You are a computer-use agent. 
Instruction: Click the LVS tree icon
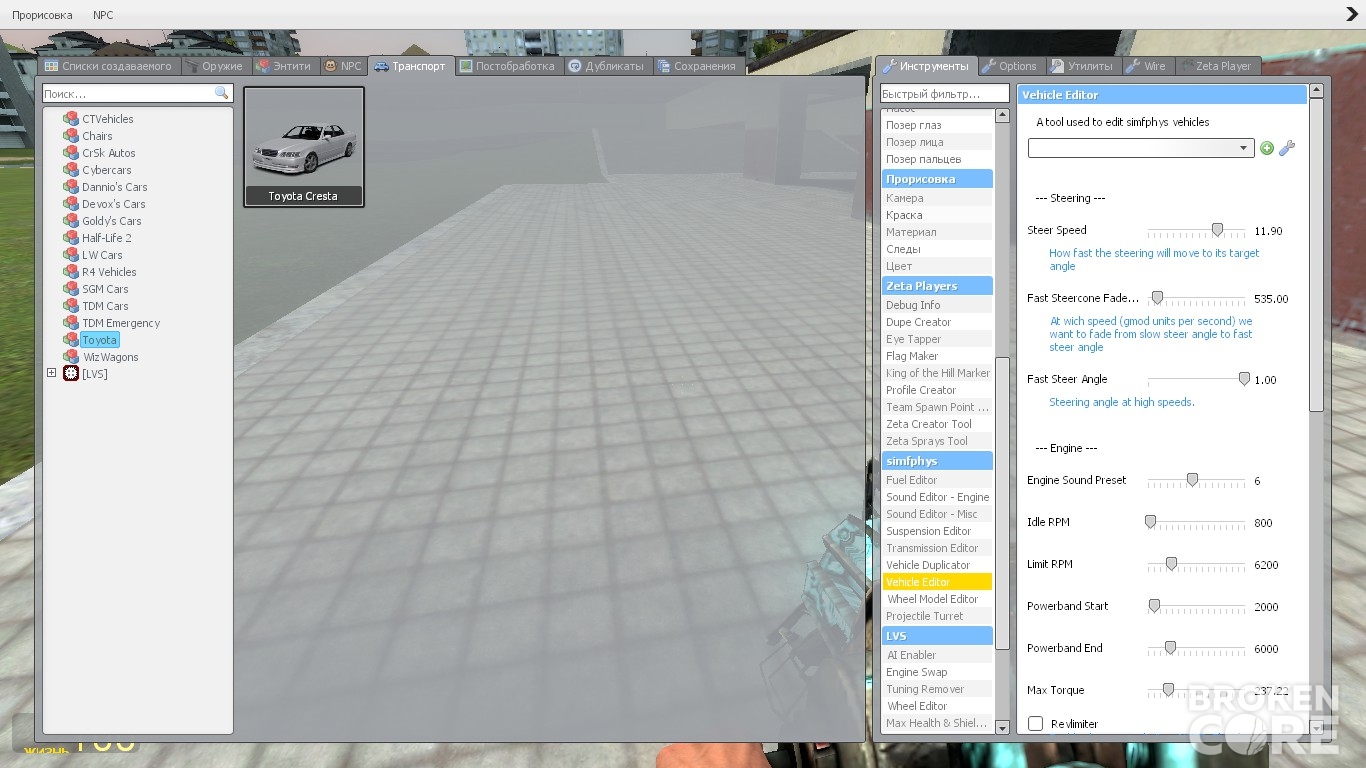[x=71, y=374]
